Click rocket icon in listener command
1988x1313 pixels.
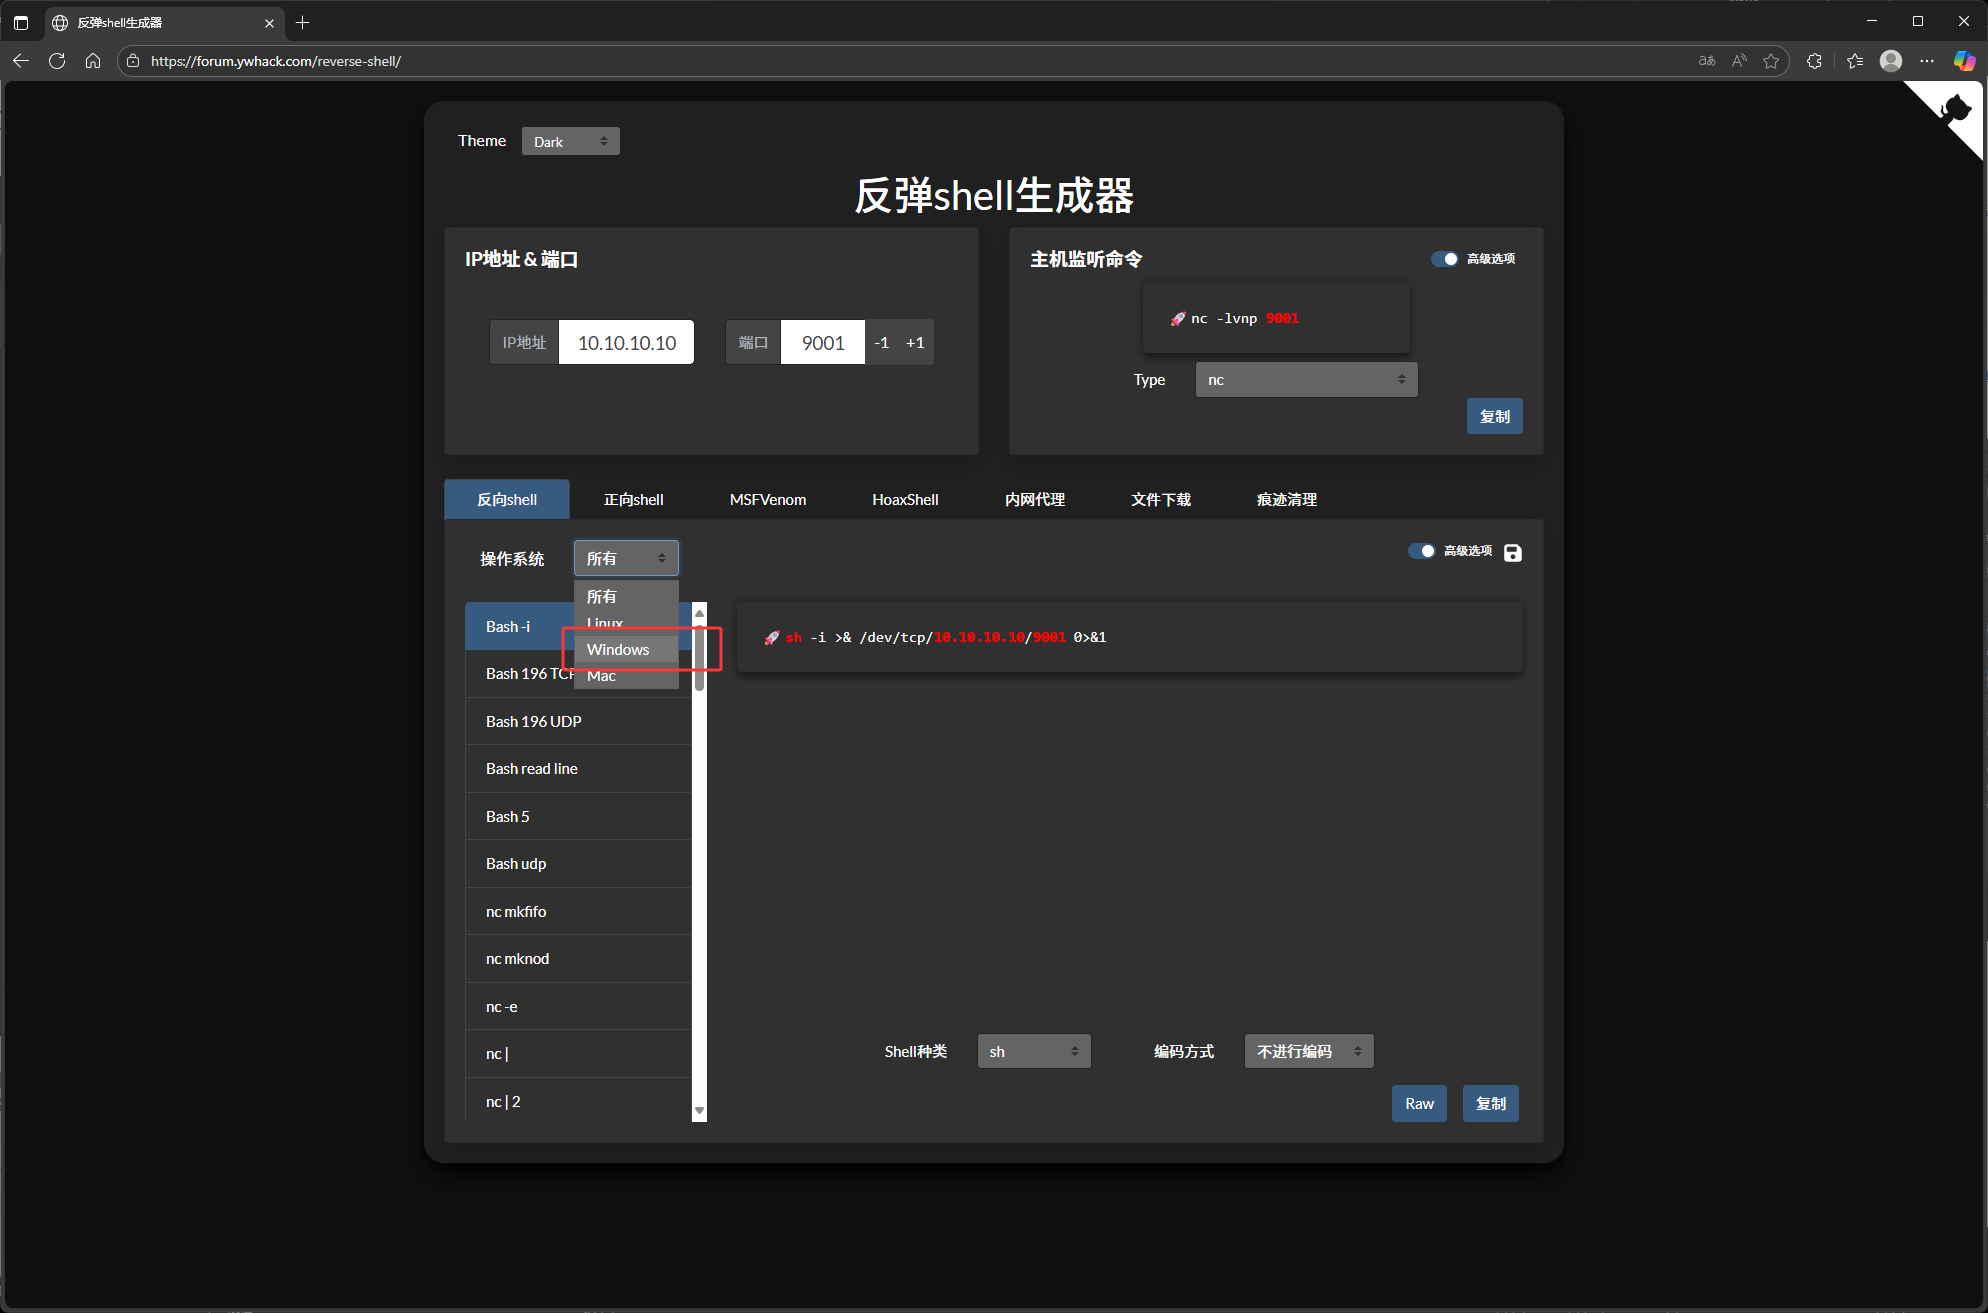[x=1177, y=319]
